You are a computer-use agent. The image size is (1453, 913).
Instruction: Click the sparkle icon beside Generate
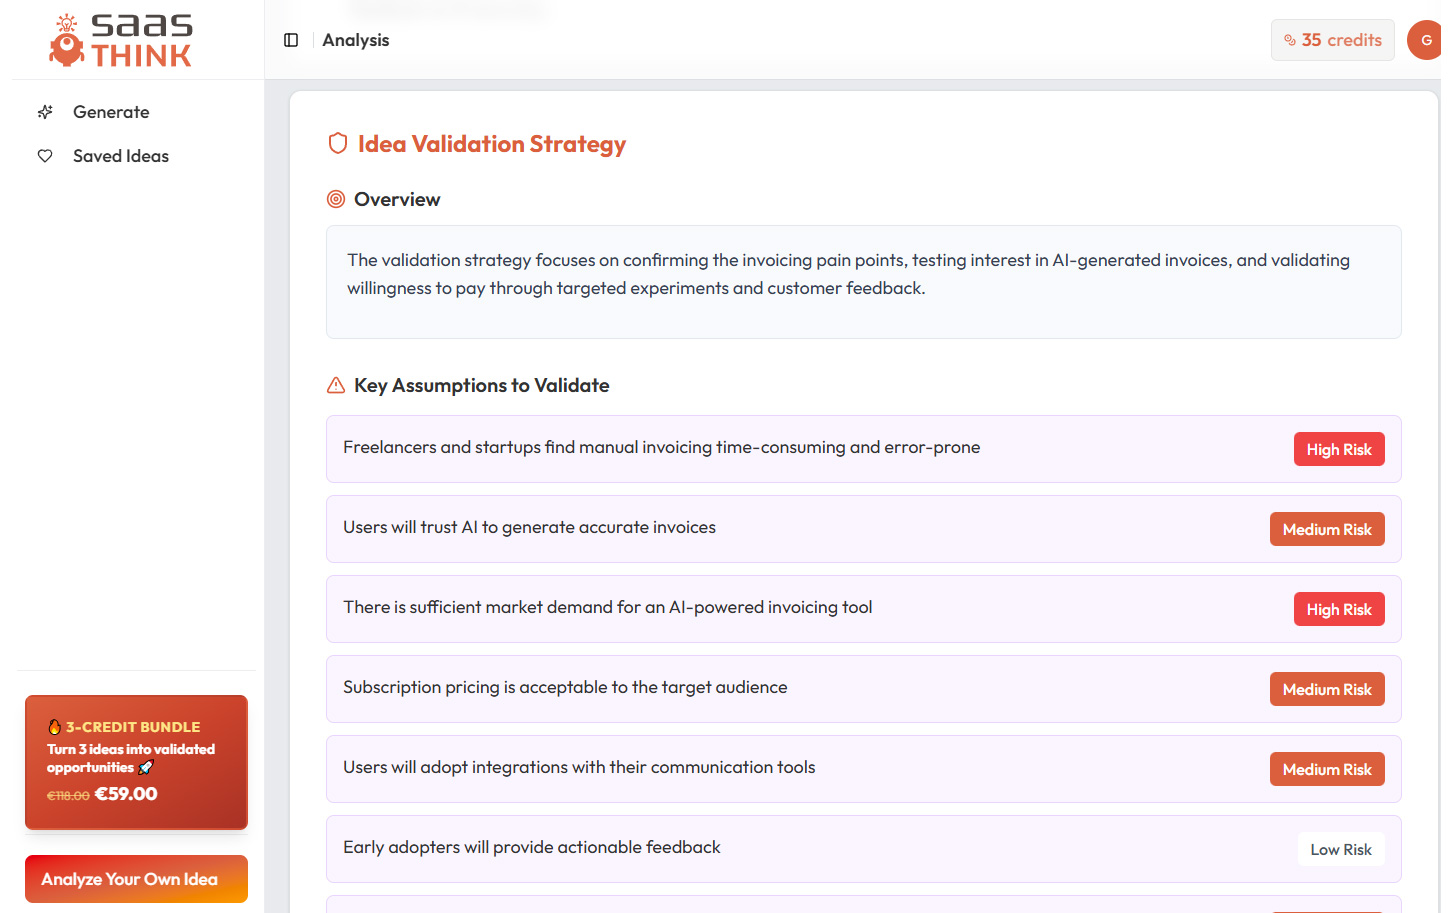(x=45, y=112)
